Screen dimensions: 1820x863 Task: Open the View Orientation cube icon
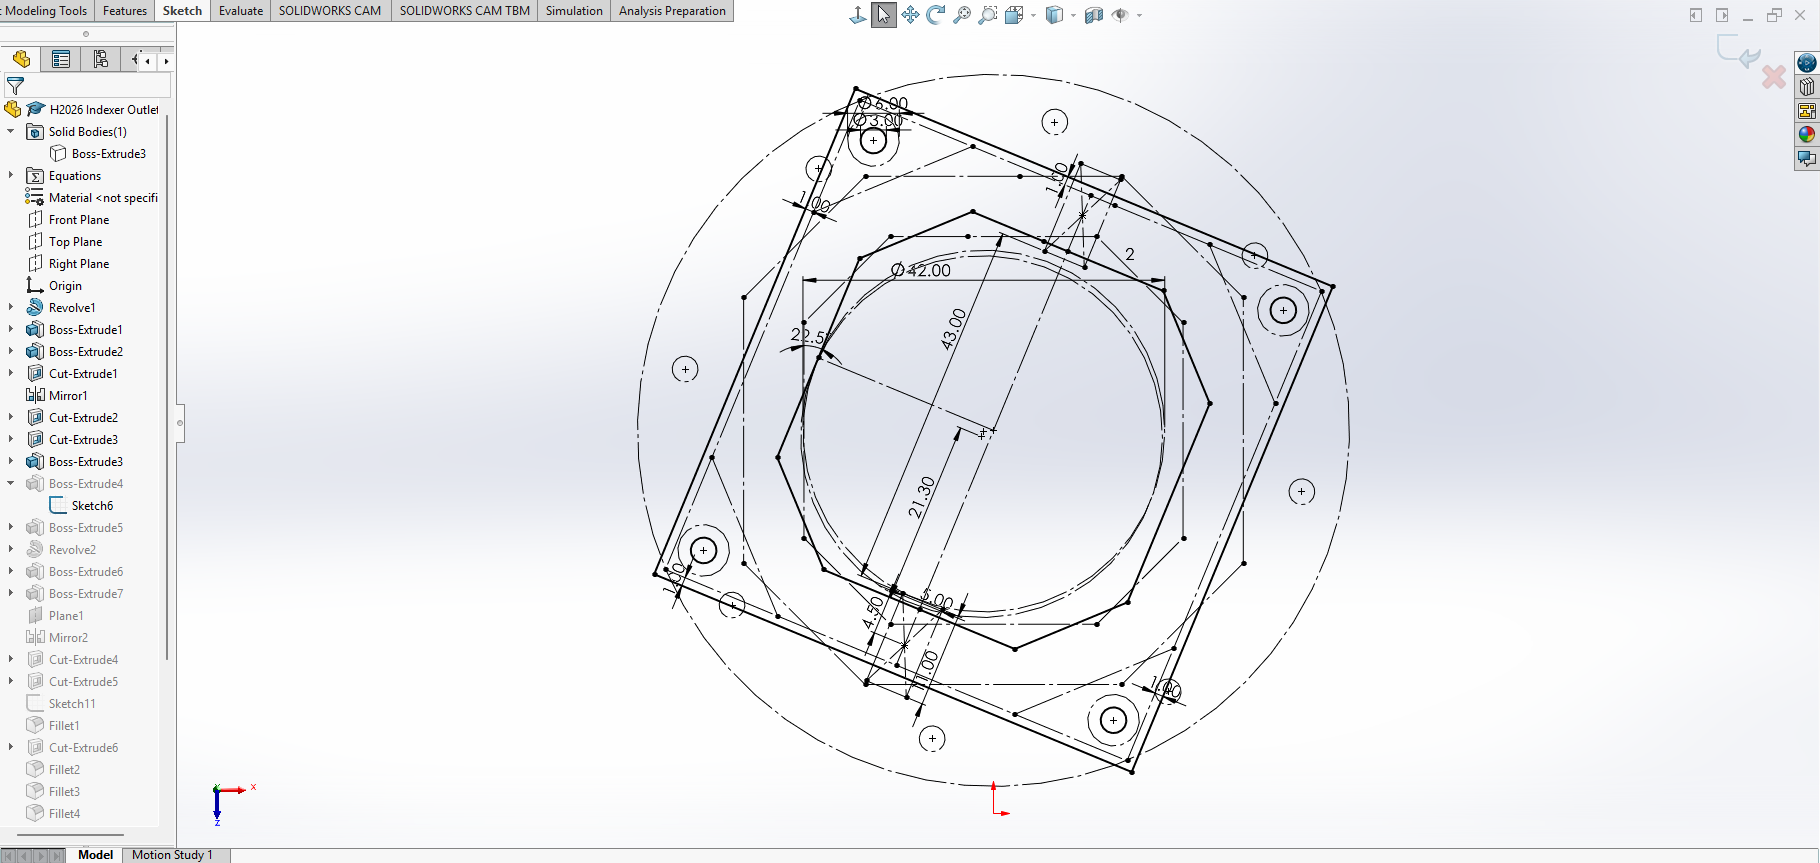pyautogui.click(x=1014, y=15)
